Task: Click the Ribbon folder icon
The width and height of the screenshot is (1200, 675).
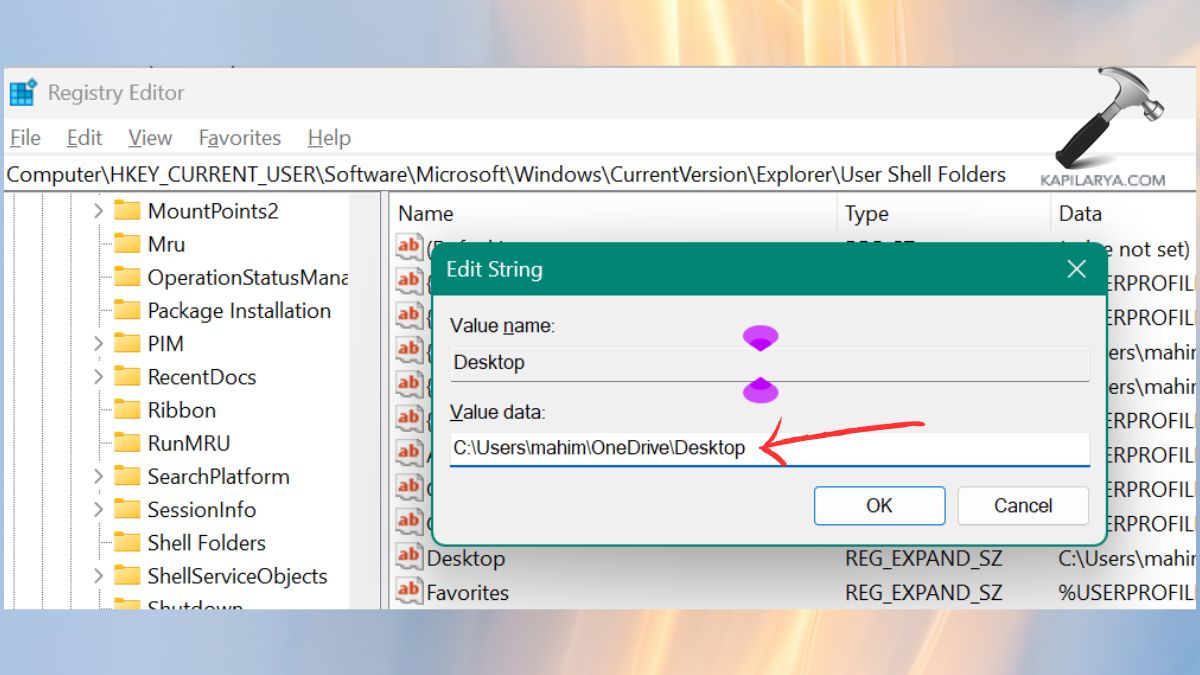Action: [126, 409]
